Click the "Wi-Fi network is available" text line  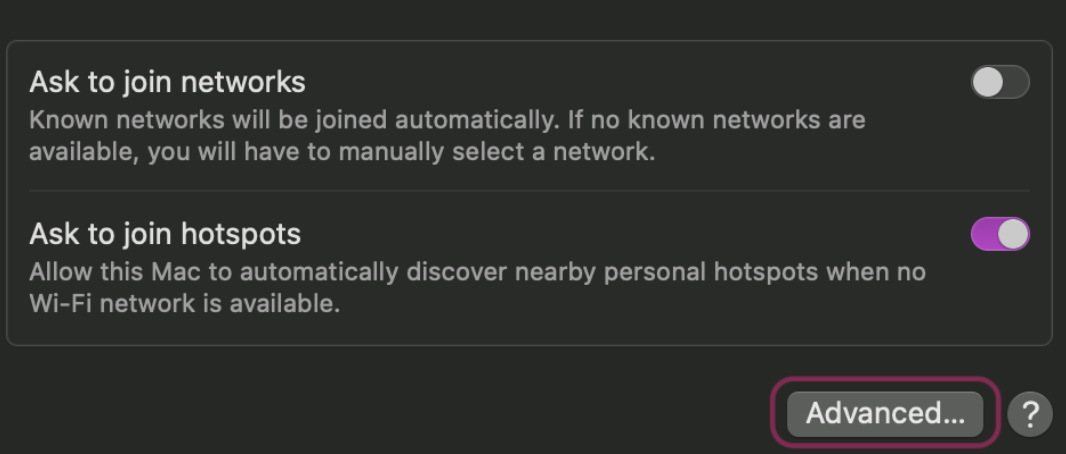185,303
